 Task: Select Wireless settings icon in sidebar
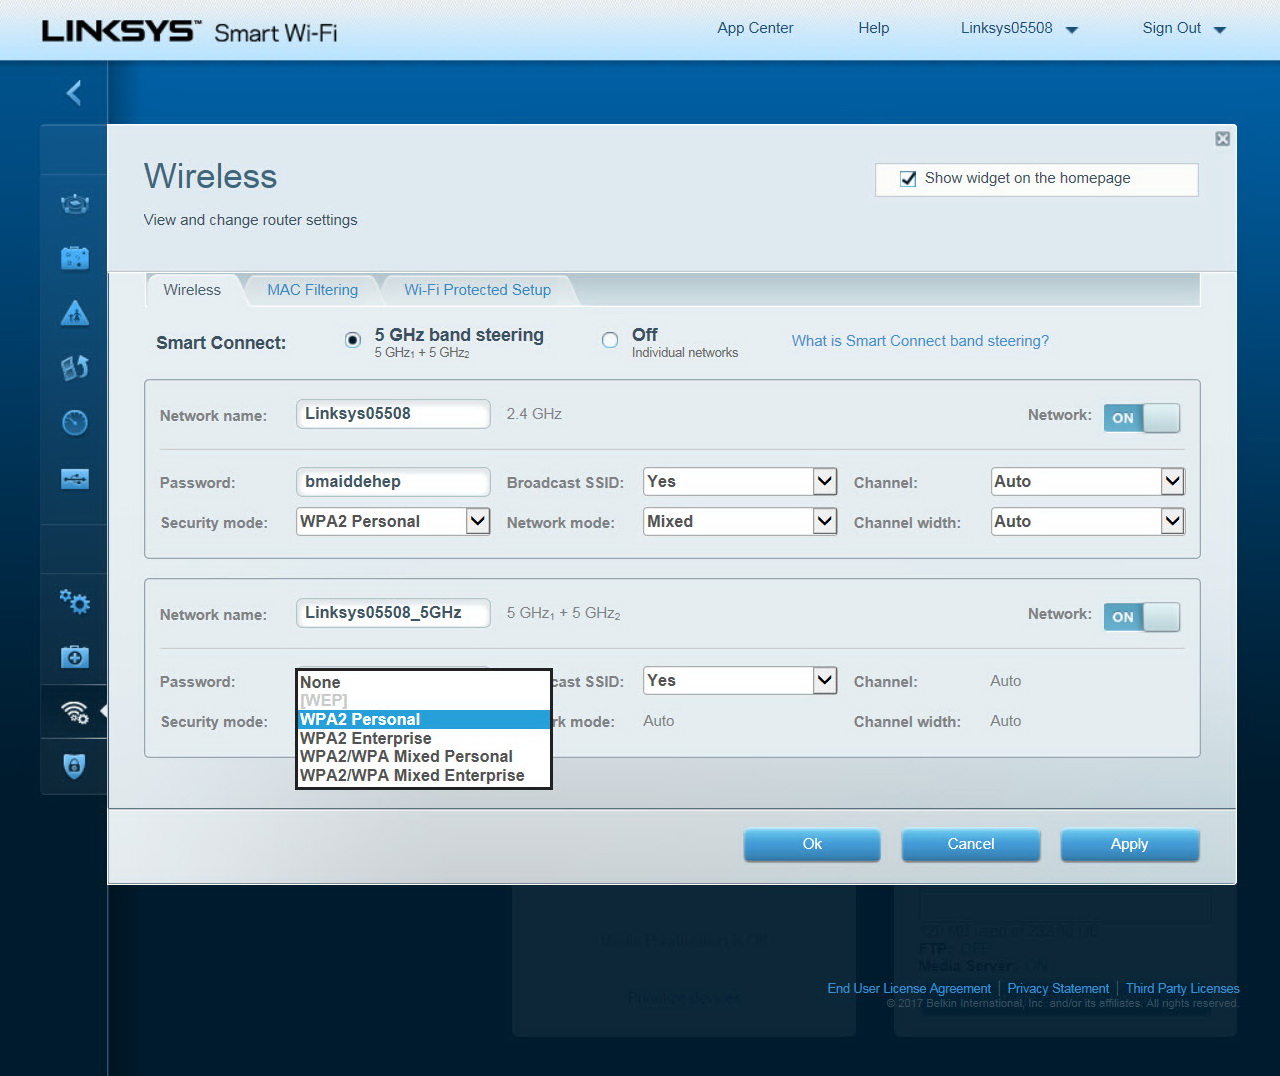[x=75, y=712]
